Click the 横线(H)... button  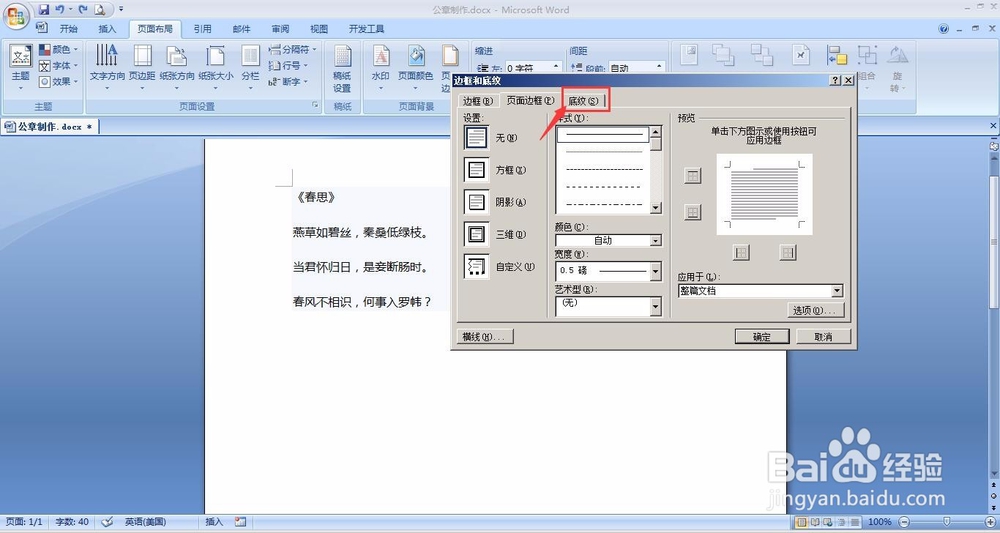click(x=485, y=337)
